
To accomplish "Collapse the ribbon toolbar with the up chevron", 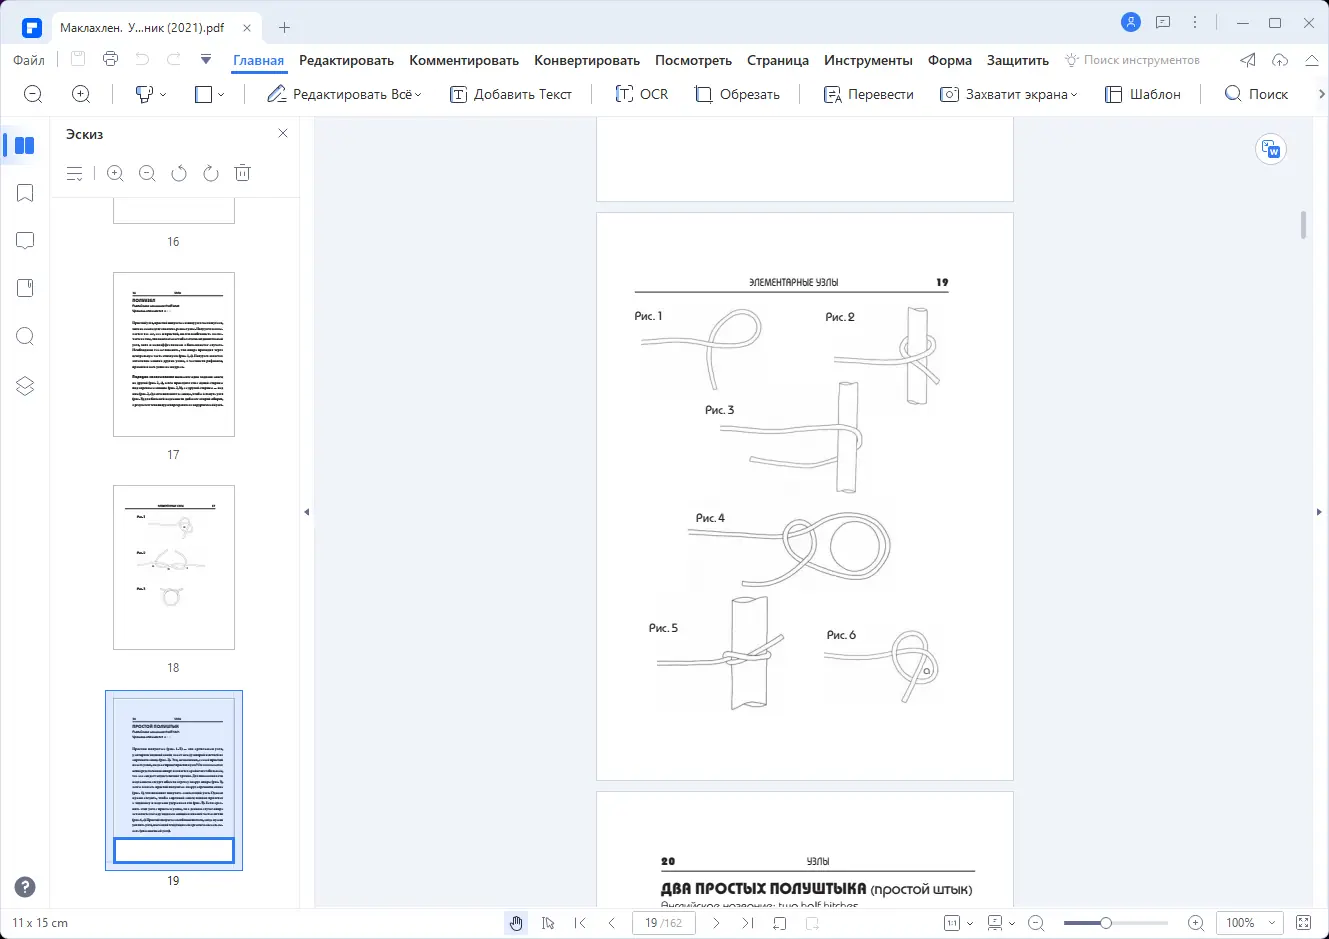I will click(1312, 60).
